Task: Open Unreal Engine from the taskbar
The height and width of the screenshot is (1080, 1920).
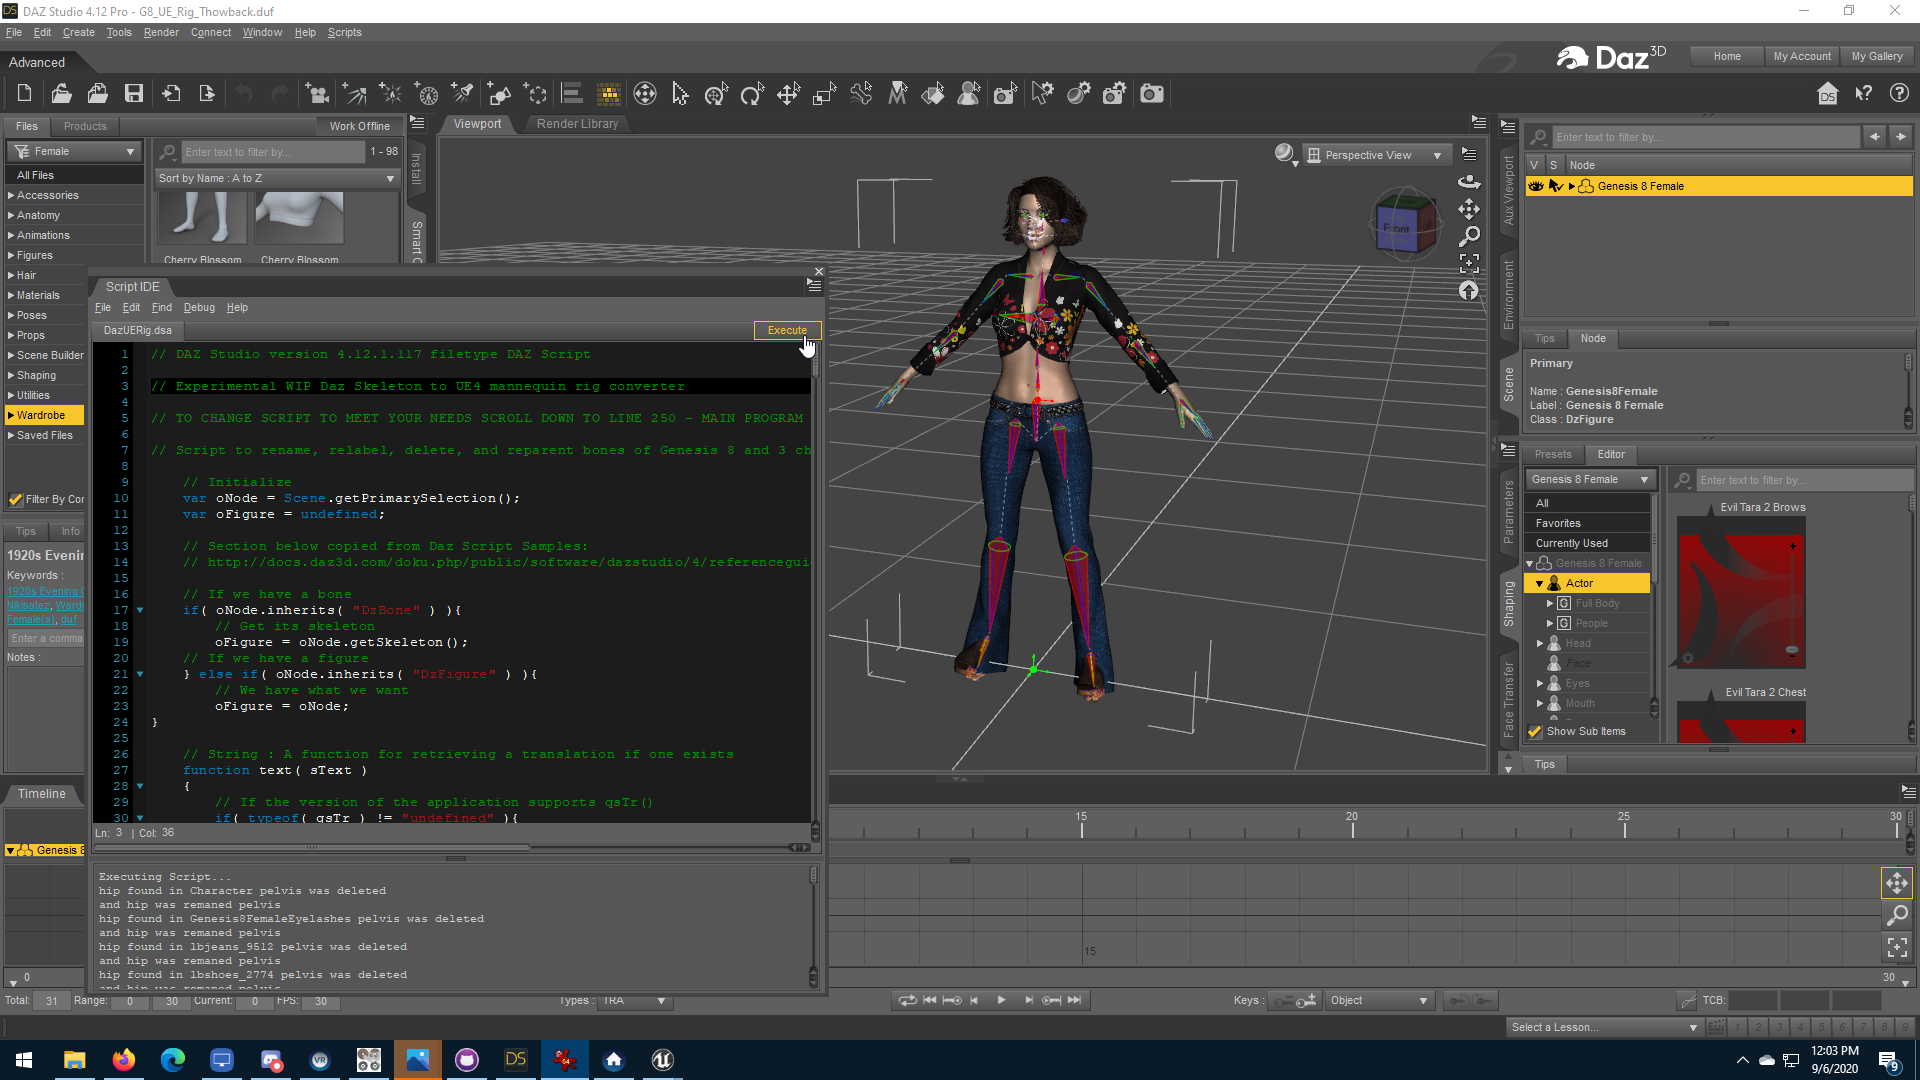Action: click(x=662, y=1060)
